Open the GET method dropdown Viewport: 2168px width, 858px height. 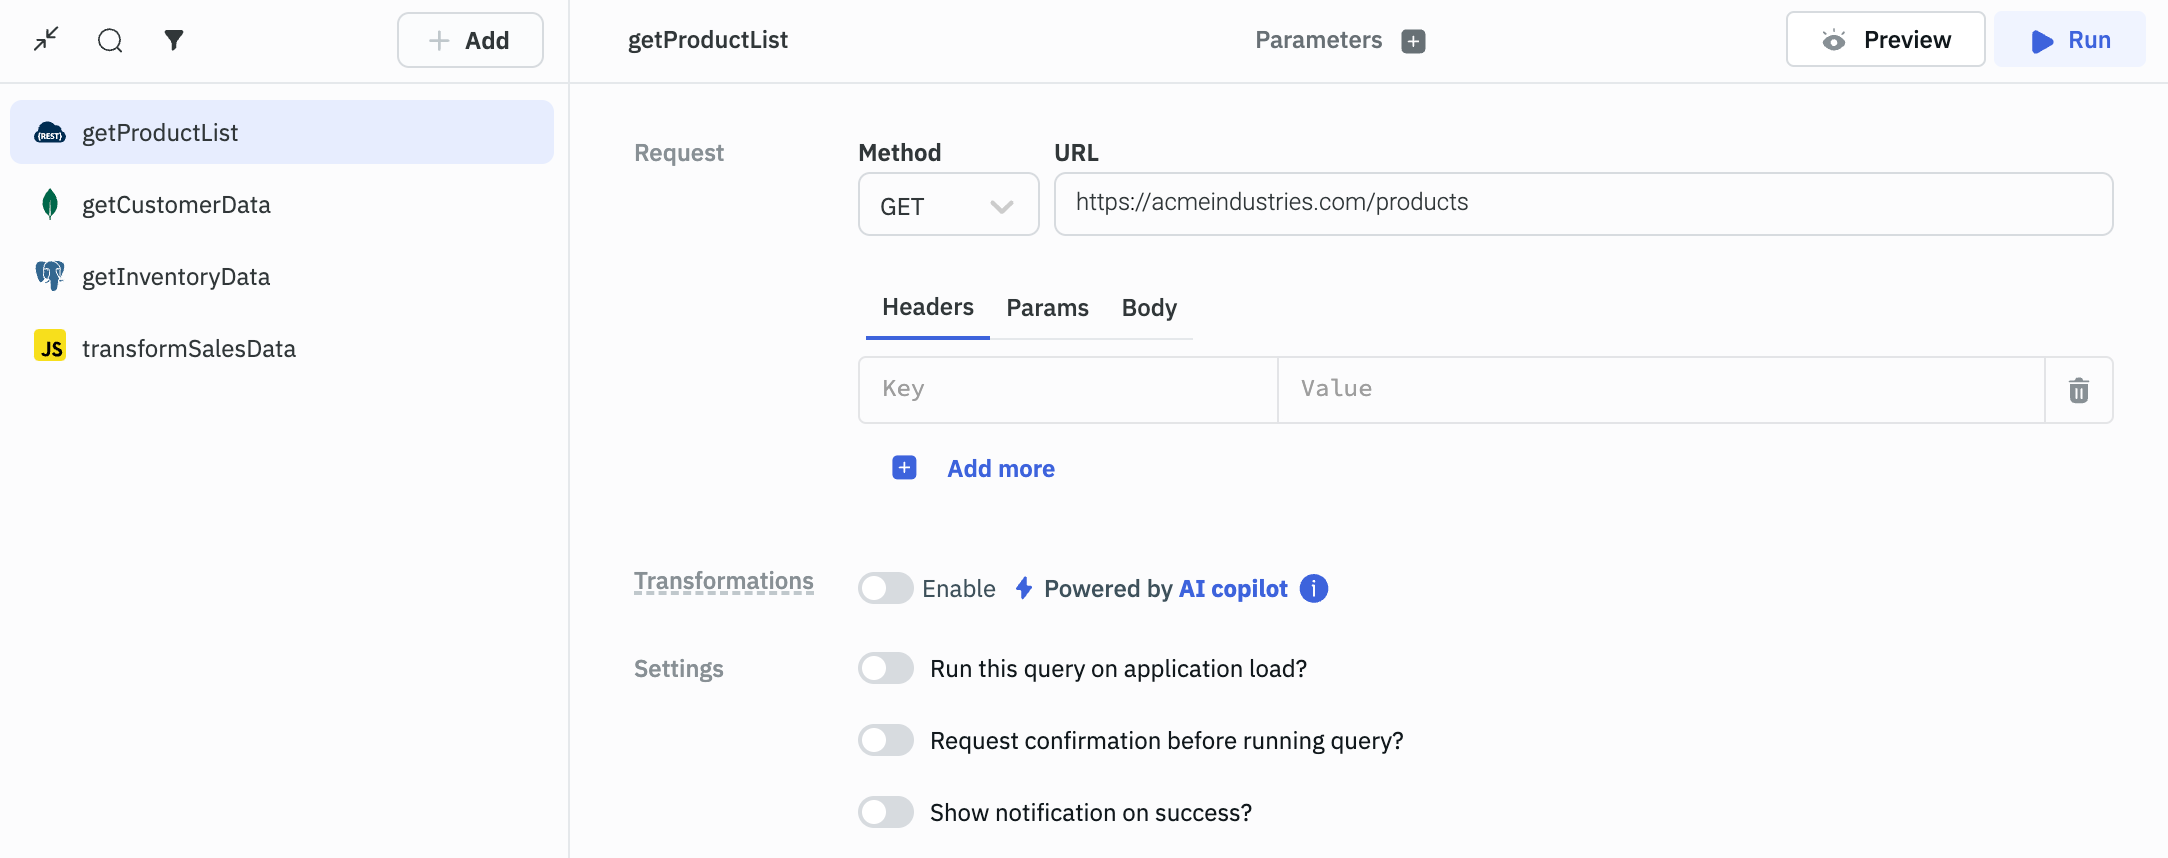(948, 206)
